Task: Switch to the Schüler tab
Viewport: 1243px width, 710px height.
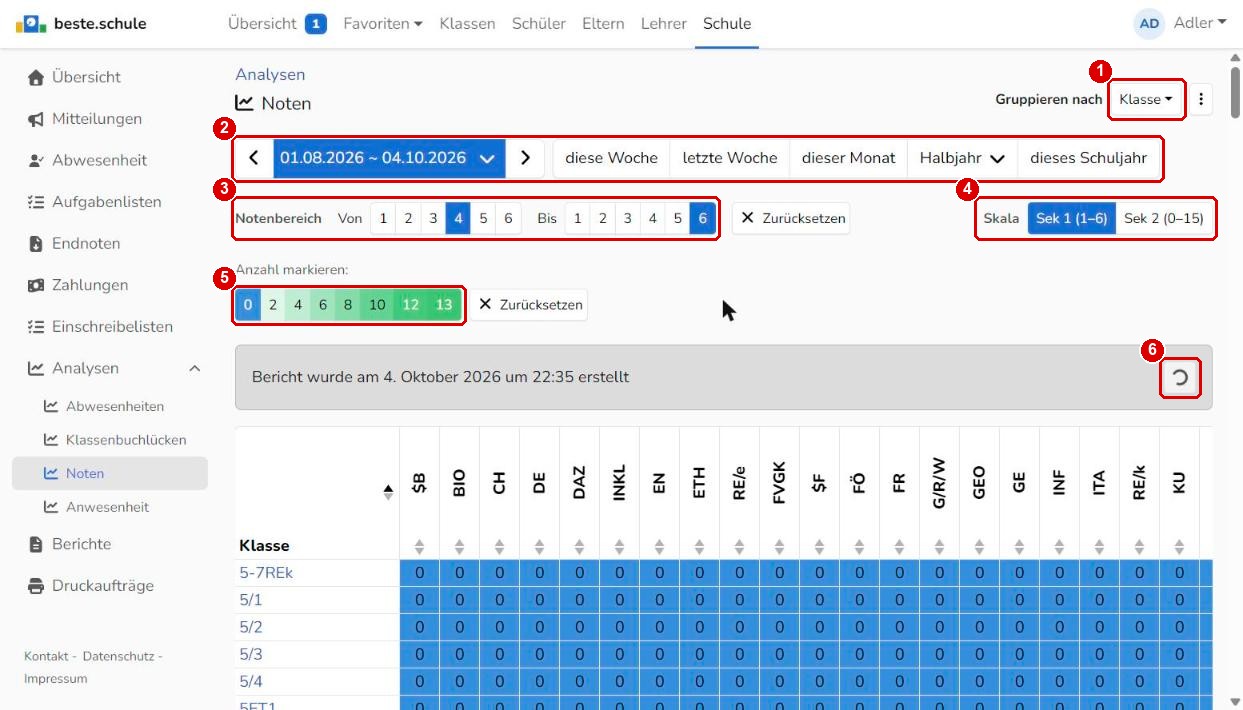Action: (x=539, y=23)
